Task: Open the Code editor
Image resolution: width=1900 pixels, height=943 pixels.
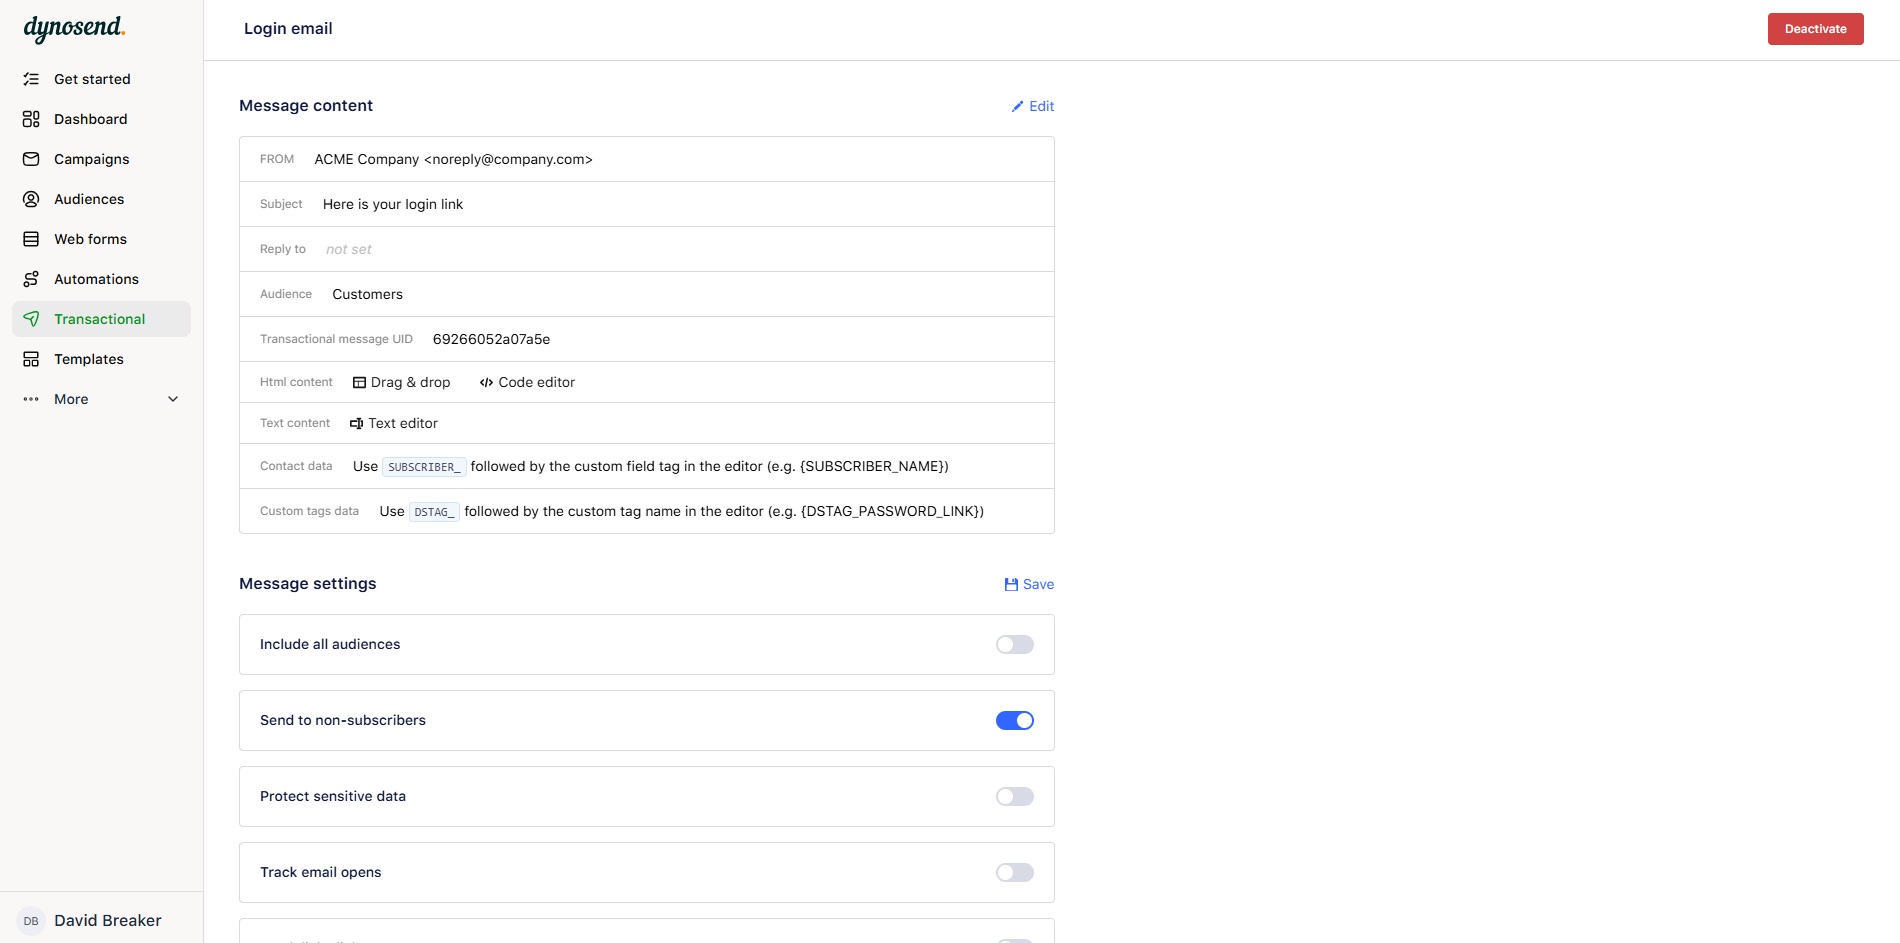Action: pyautogui.click(x=527, y=382)
